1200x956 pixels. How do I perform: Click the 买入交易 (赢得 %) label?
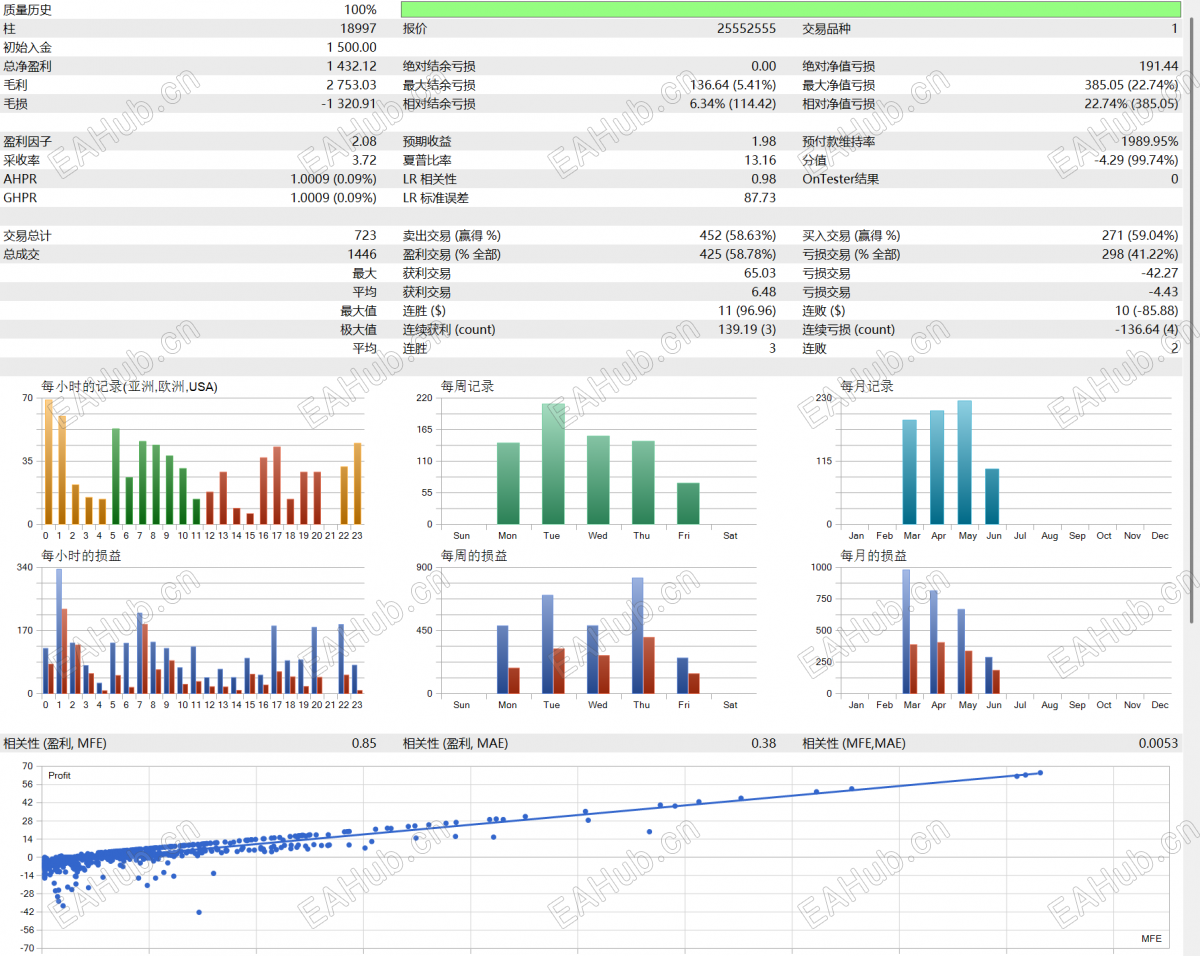click(851, 237)
